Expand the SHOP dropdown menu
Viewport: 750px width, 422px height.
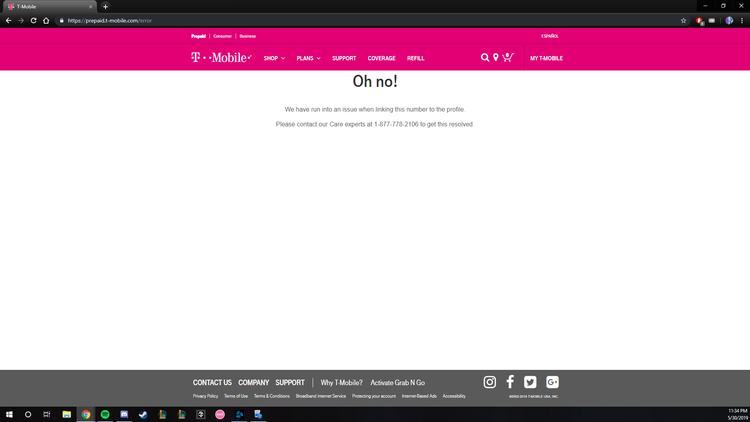[274, 58]
